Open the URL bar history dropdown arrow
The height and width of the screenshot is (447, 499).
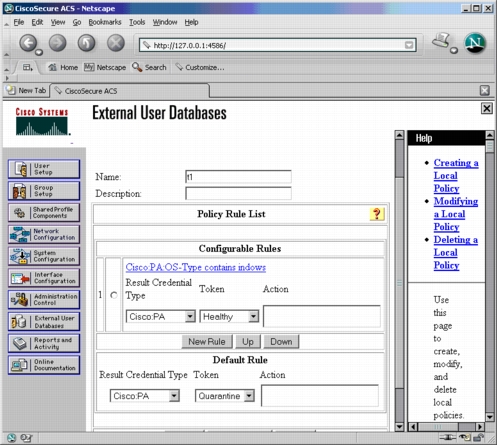click(x=409, y=45)
